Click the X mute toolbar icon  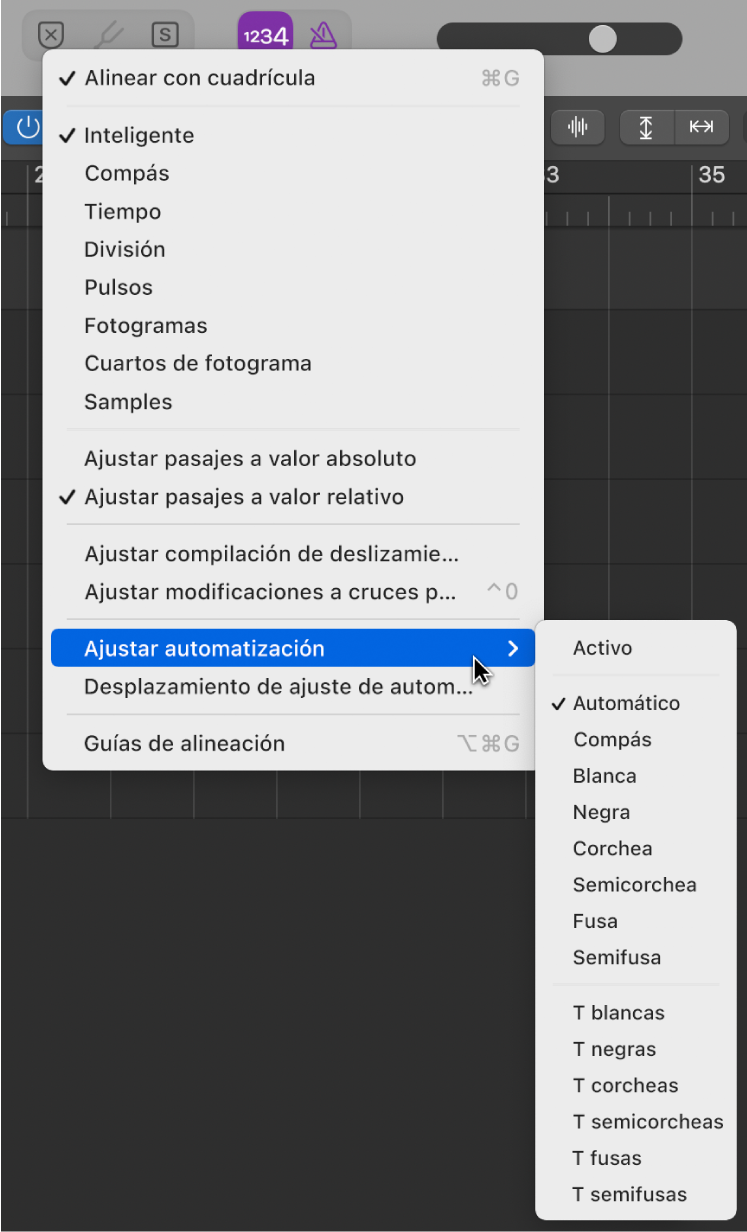(x=51, y=34)
